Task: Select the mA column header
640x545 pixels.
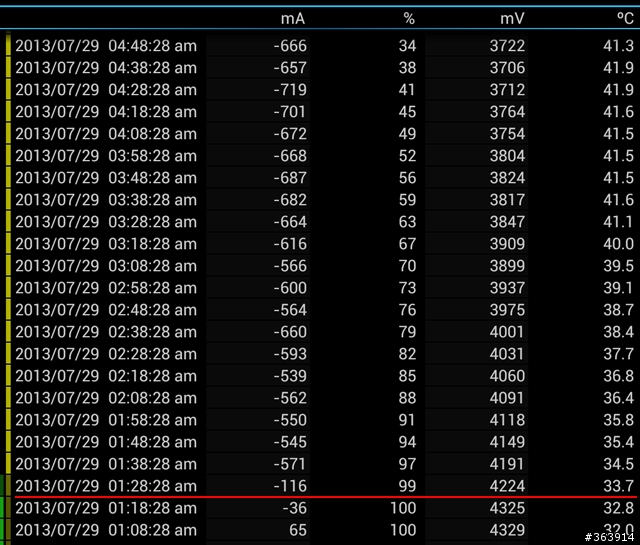Action: (x=293, y=19)
